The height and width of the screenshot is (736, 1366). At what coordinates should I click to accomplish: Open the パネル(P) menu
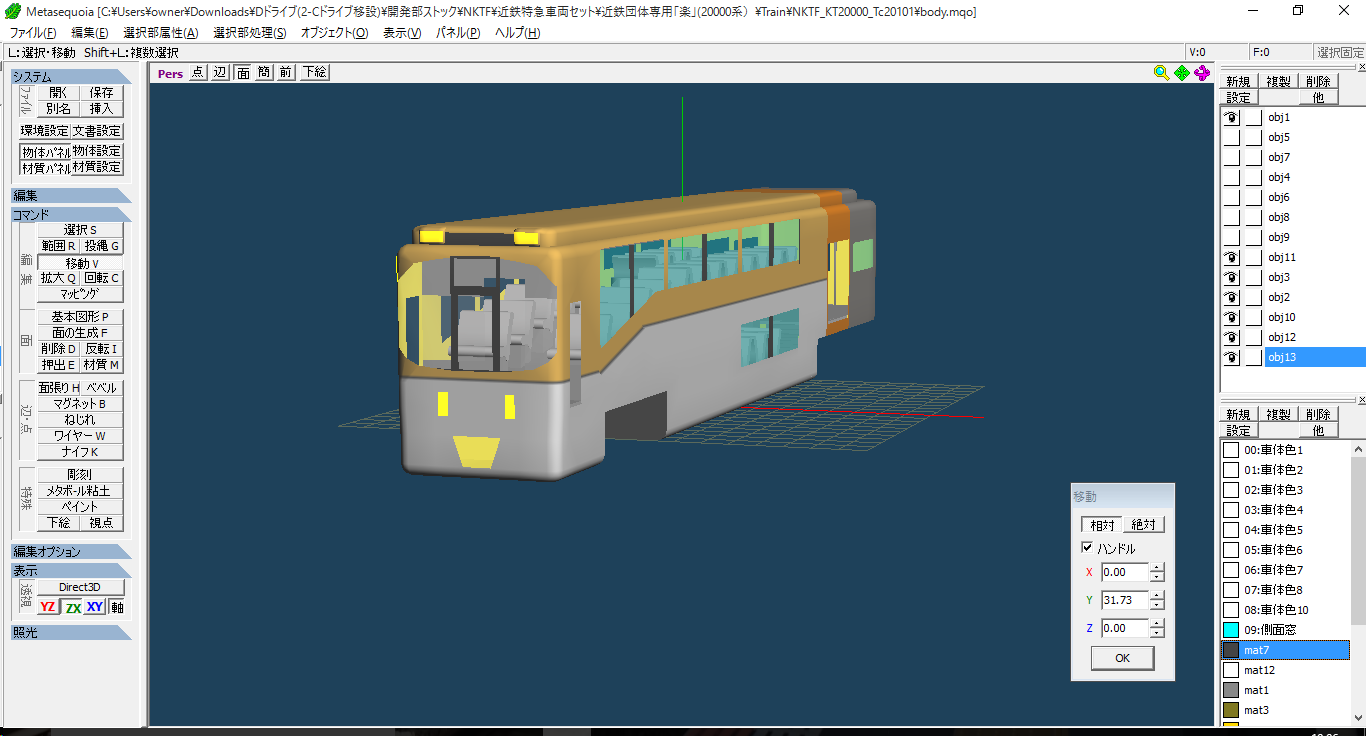(x=458, y=33)
